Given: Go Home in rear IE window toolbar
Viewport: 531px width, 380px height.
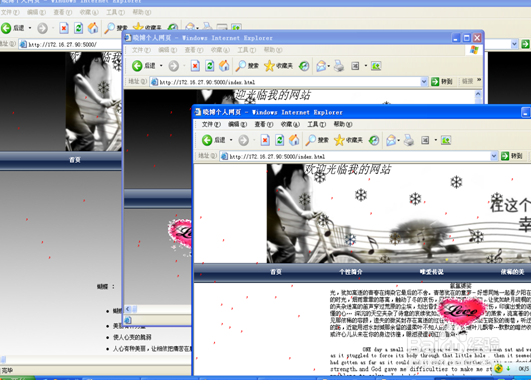Looking at the screenshot, I should click(x=93, y=28).
